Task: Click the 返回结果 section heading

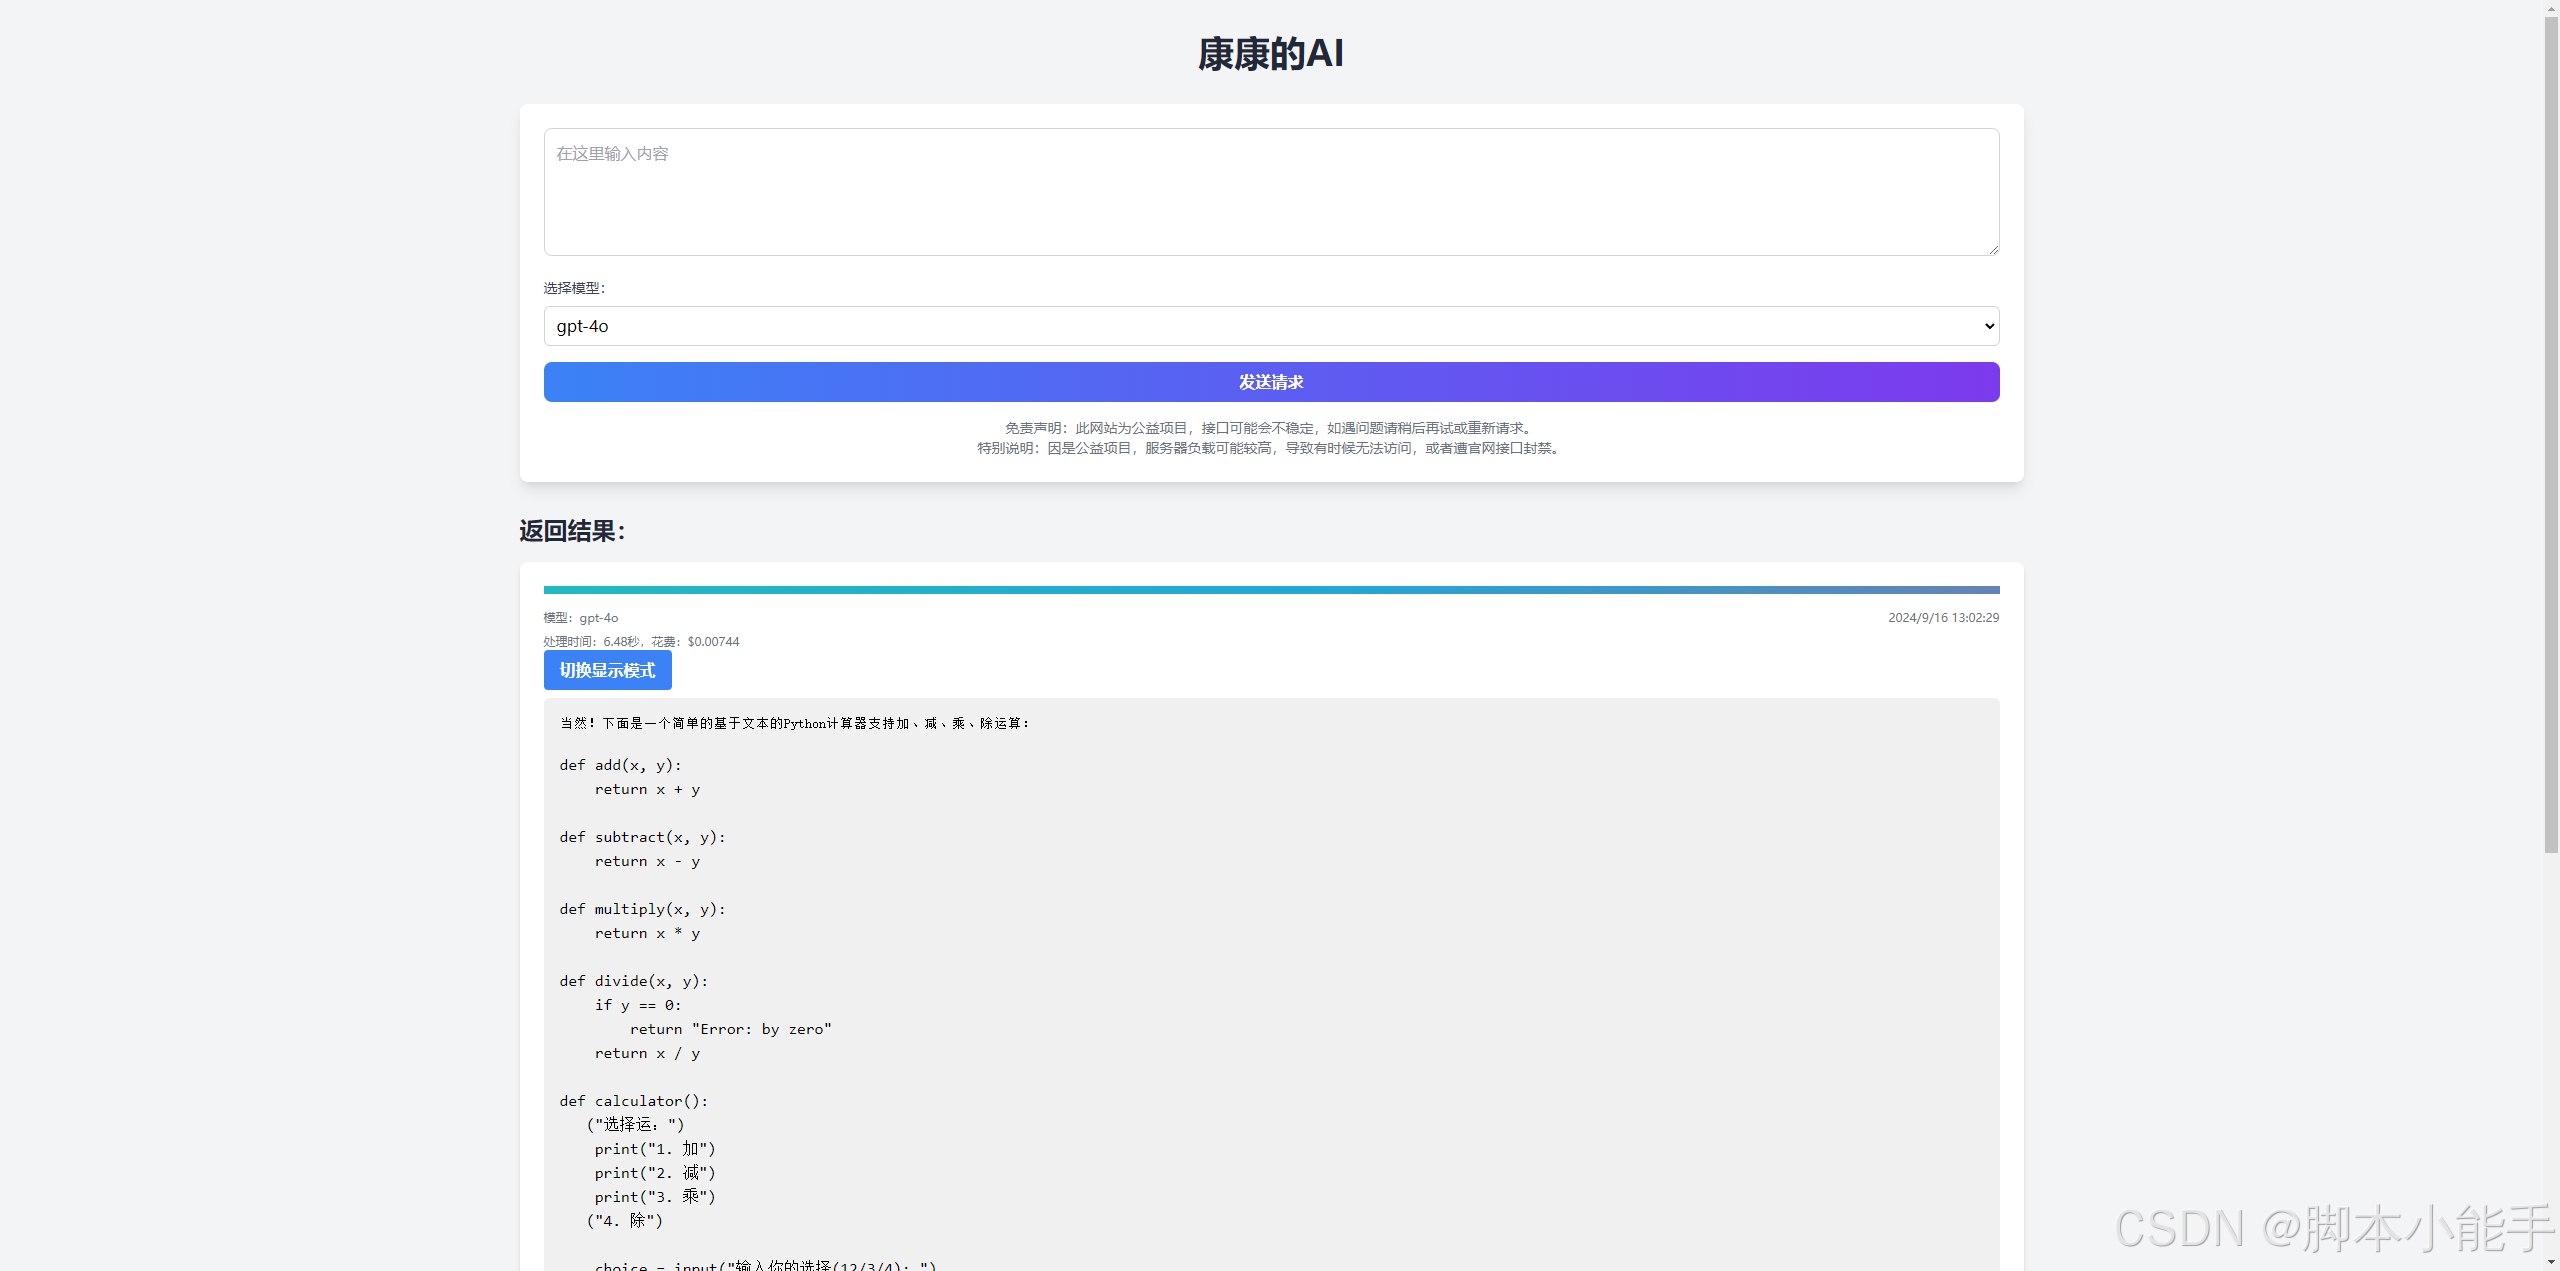Action: (570, 531)
